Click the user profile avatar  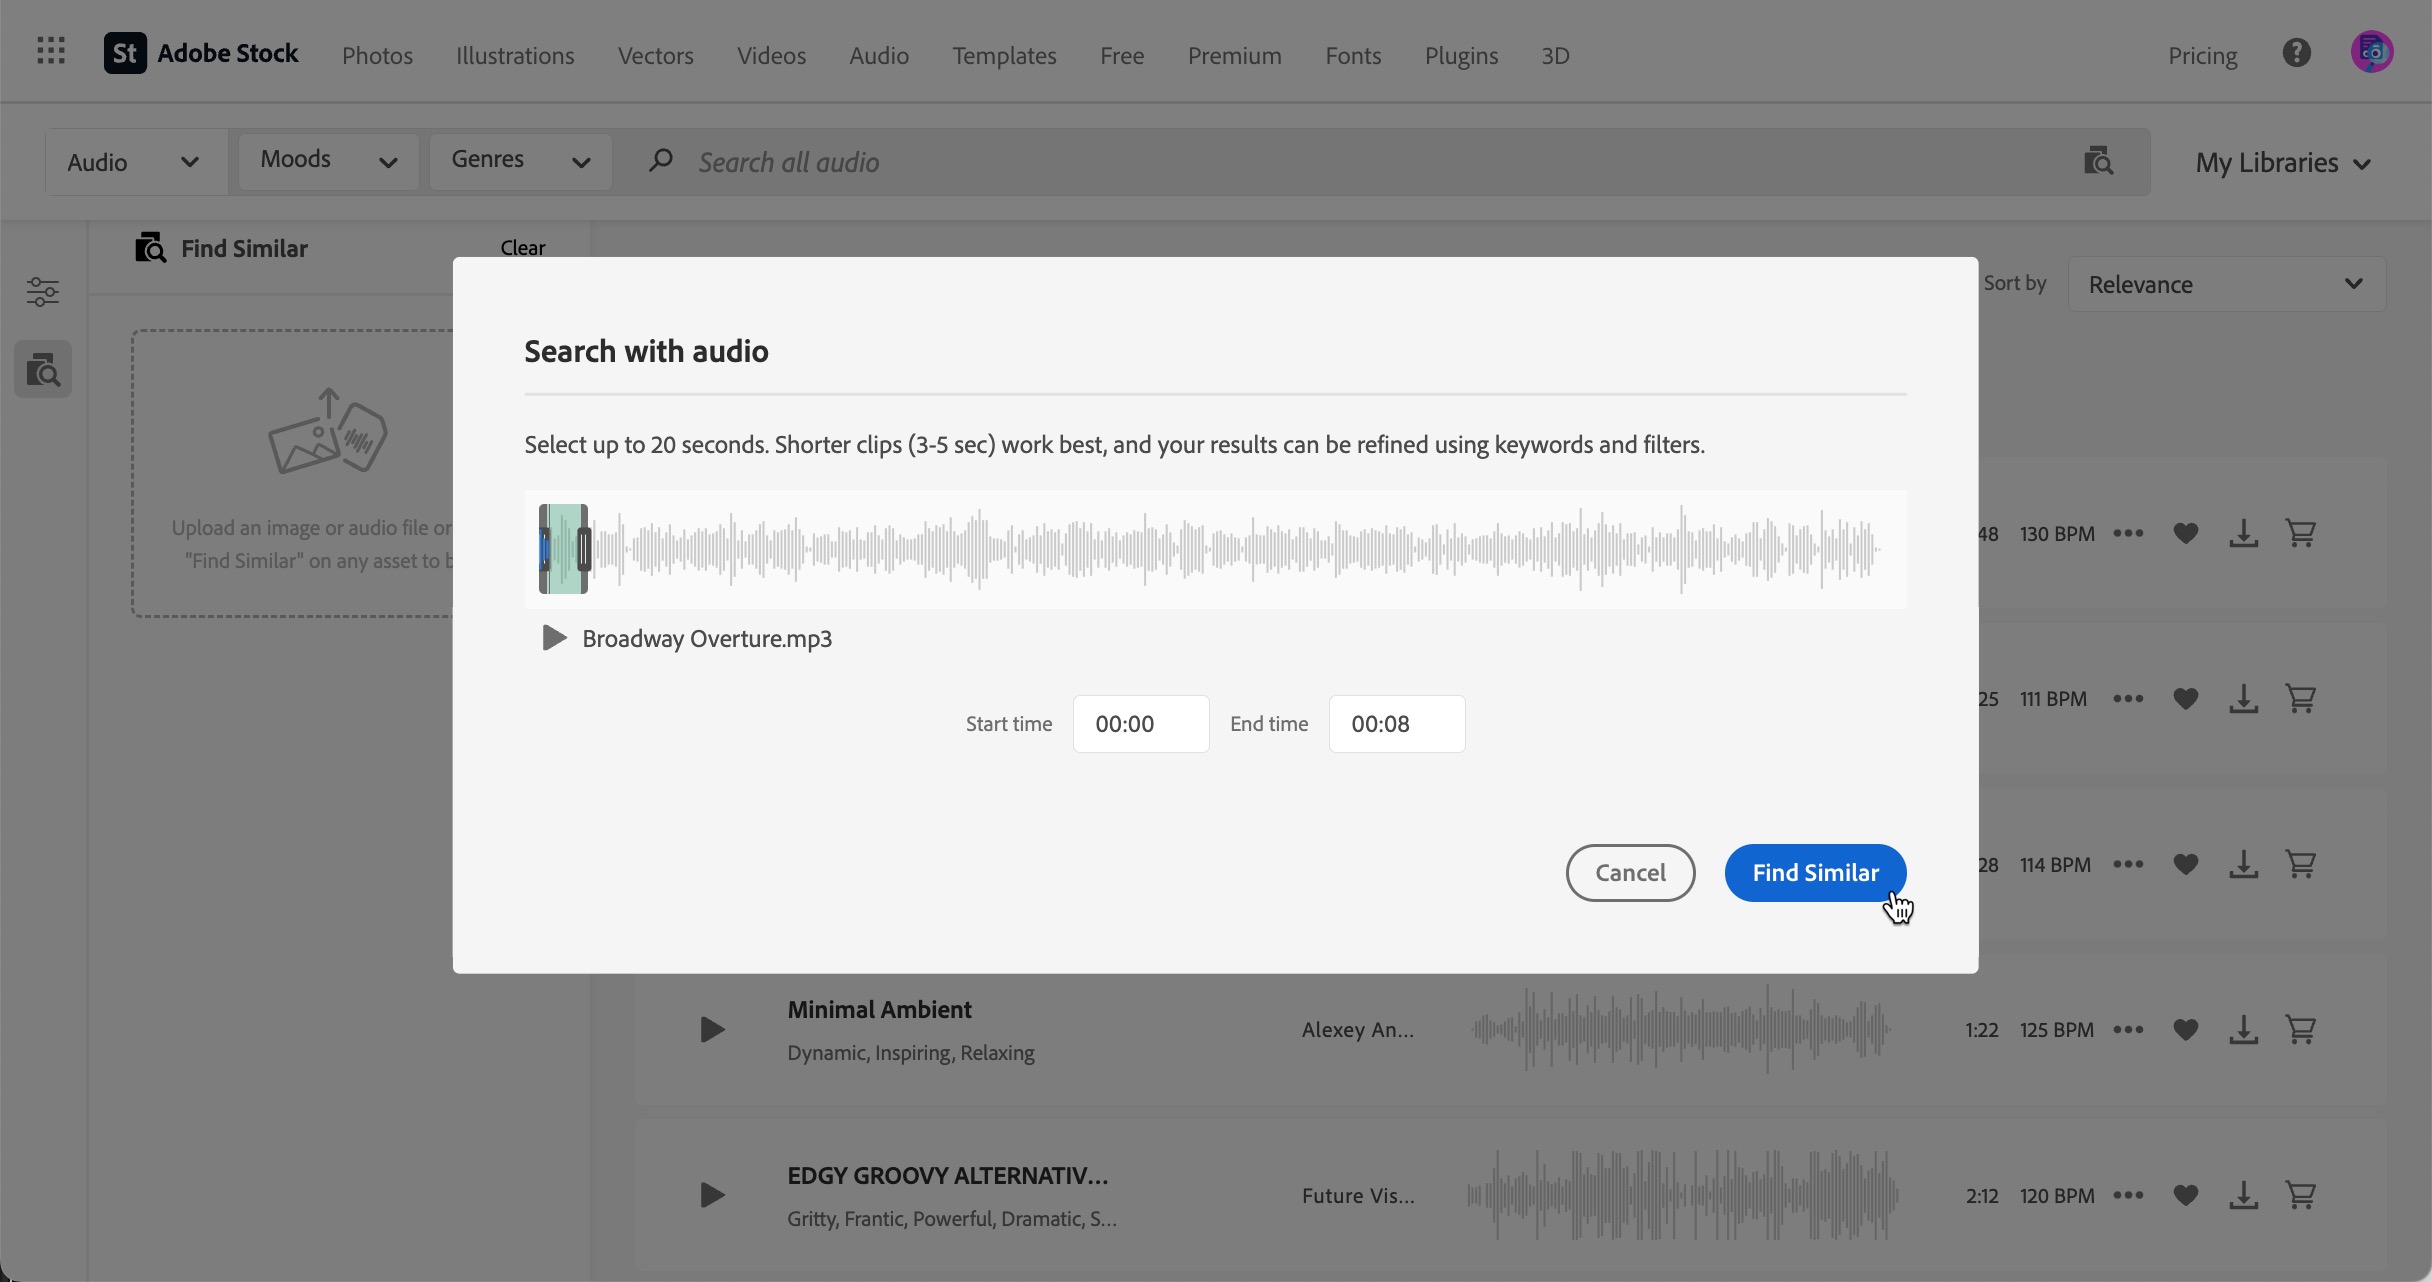(2371, 53)
